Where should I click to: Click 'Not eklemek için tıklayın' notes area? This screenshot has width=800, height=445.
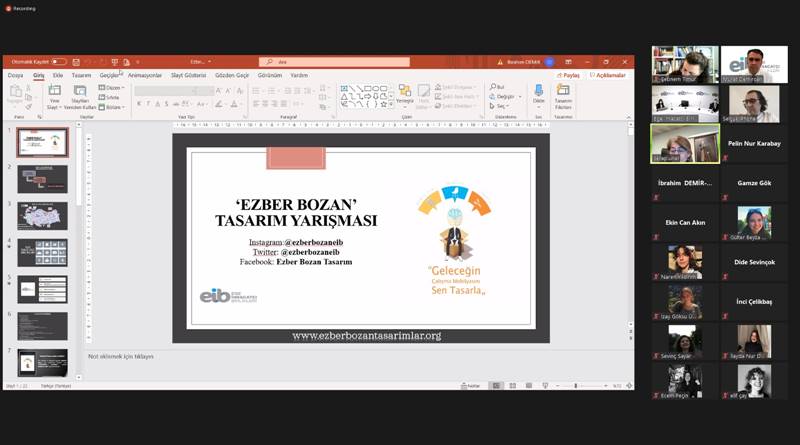(x=121, y=356)
